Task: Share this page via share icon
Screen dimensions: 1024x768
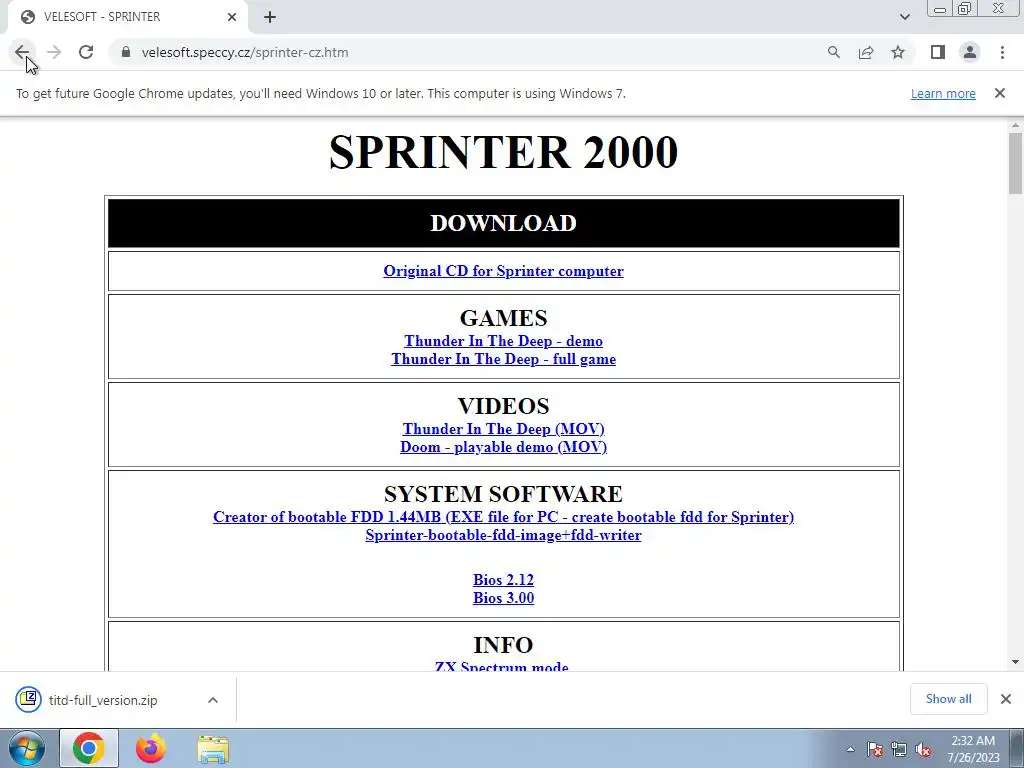Action: [866, 52]
